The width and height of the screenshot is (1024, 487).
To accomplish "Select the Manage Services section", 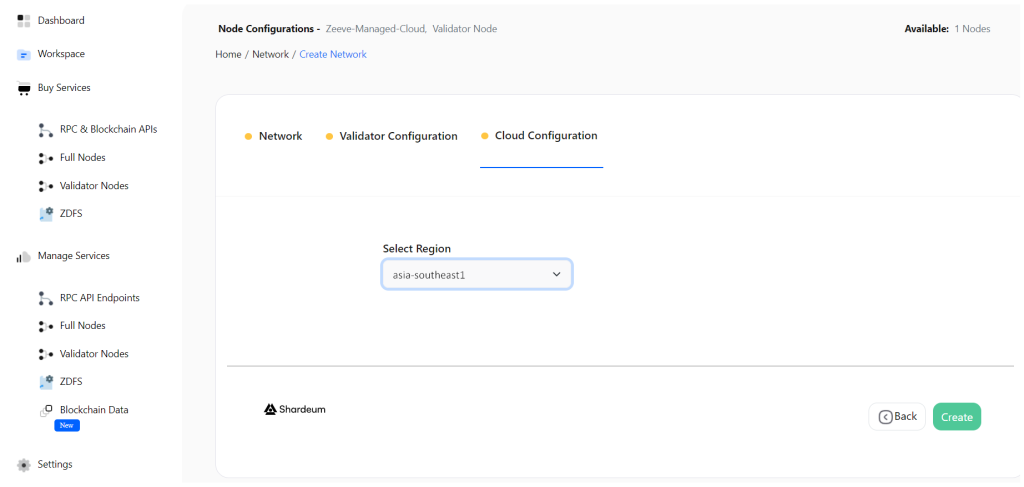I will (x=74, y=256).
